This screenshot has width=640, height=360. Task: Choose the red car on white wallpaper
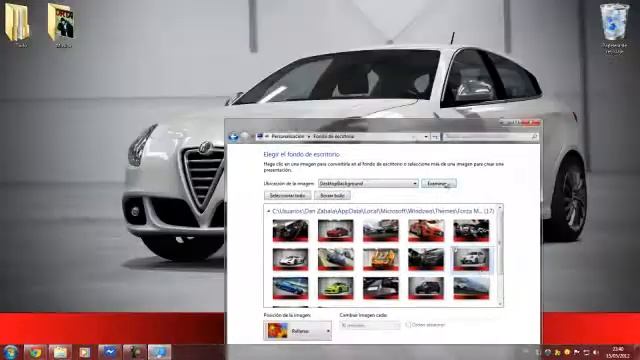tap(336, 230)
